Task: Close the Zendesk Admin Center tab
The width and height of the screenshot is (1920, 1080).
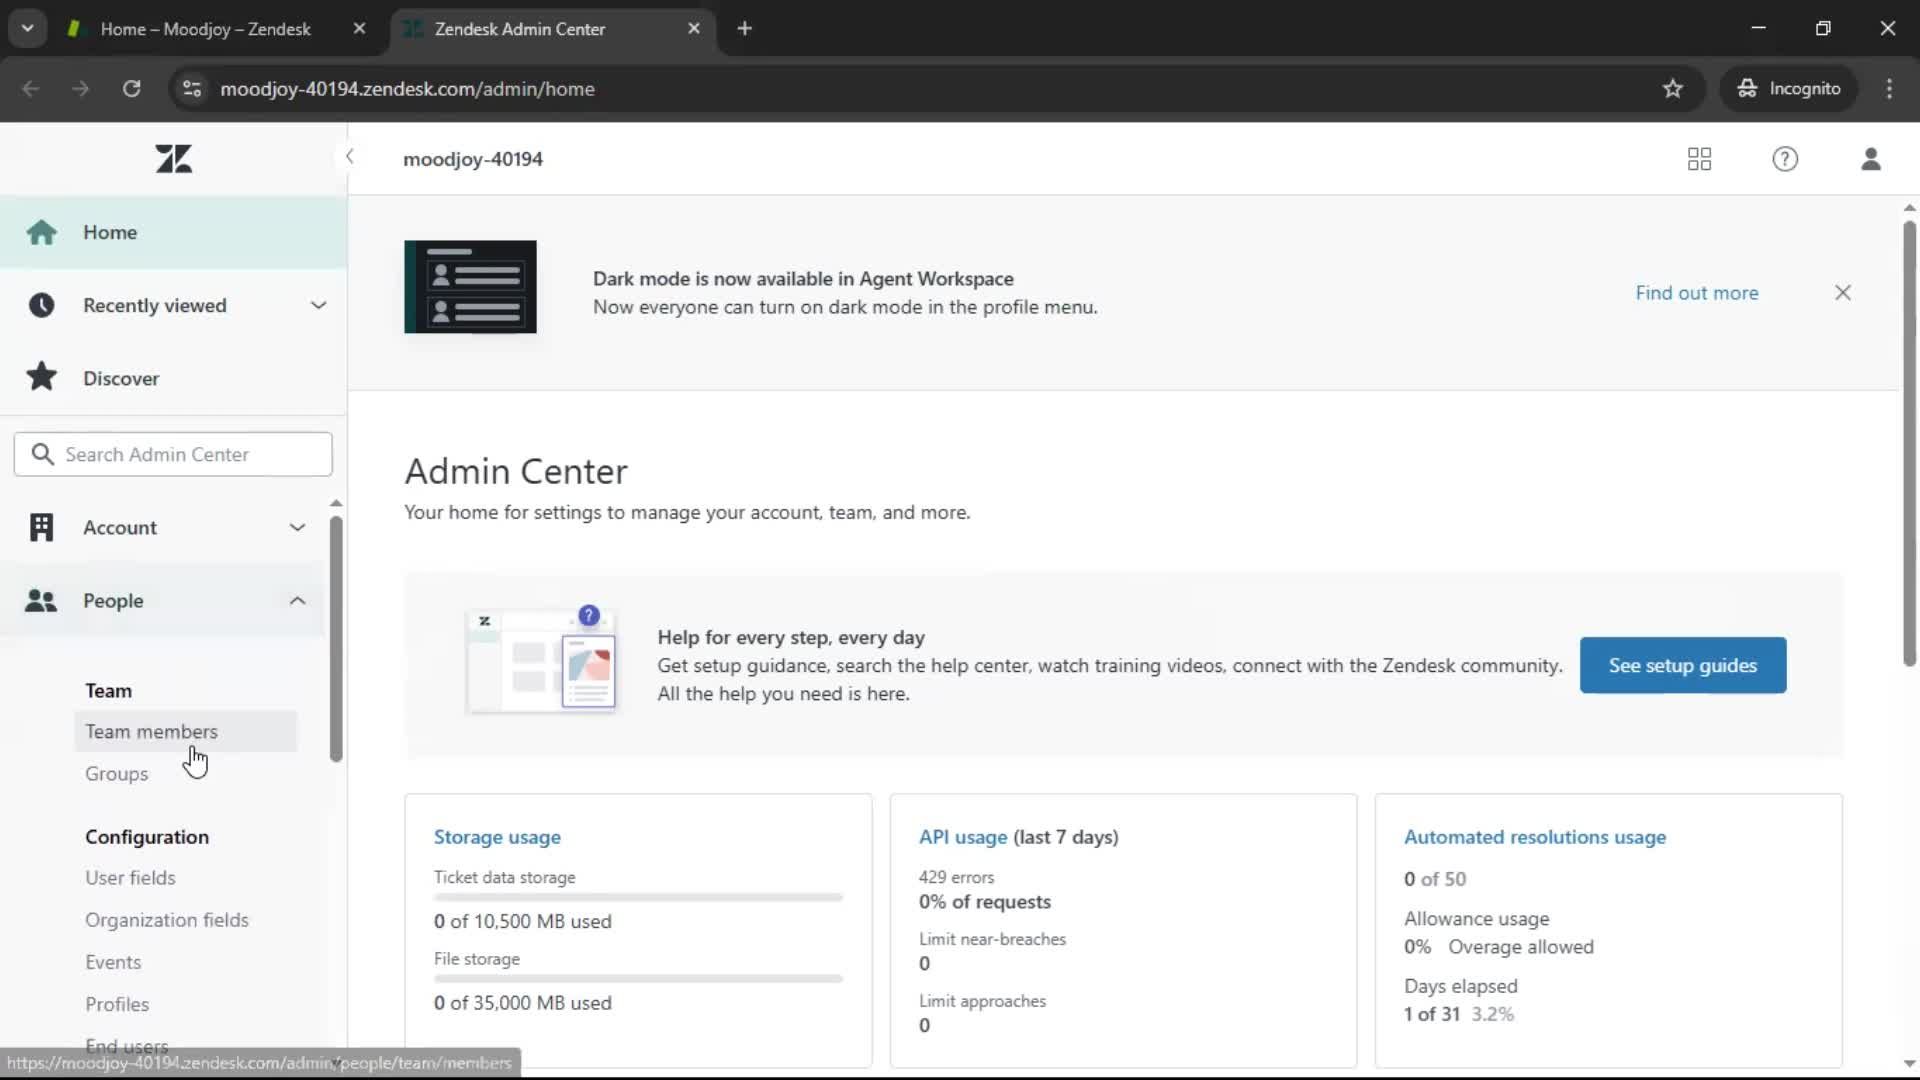Action: (694, 28)
